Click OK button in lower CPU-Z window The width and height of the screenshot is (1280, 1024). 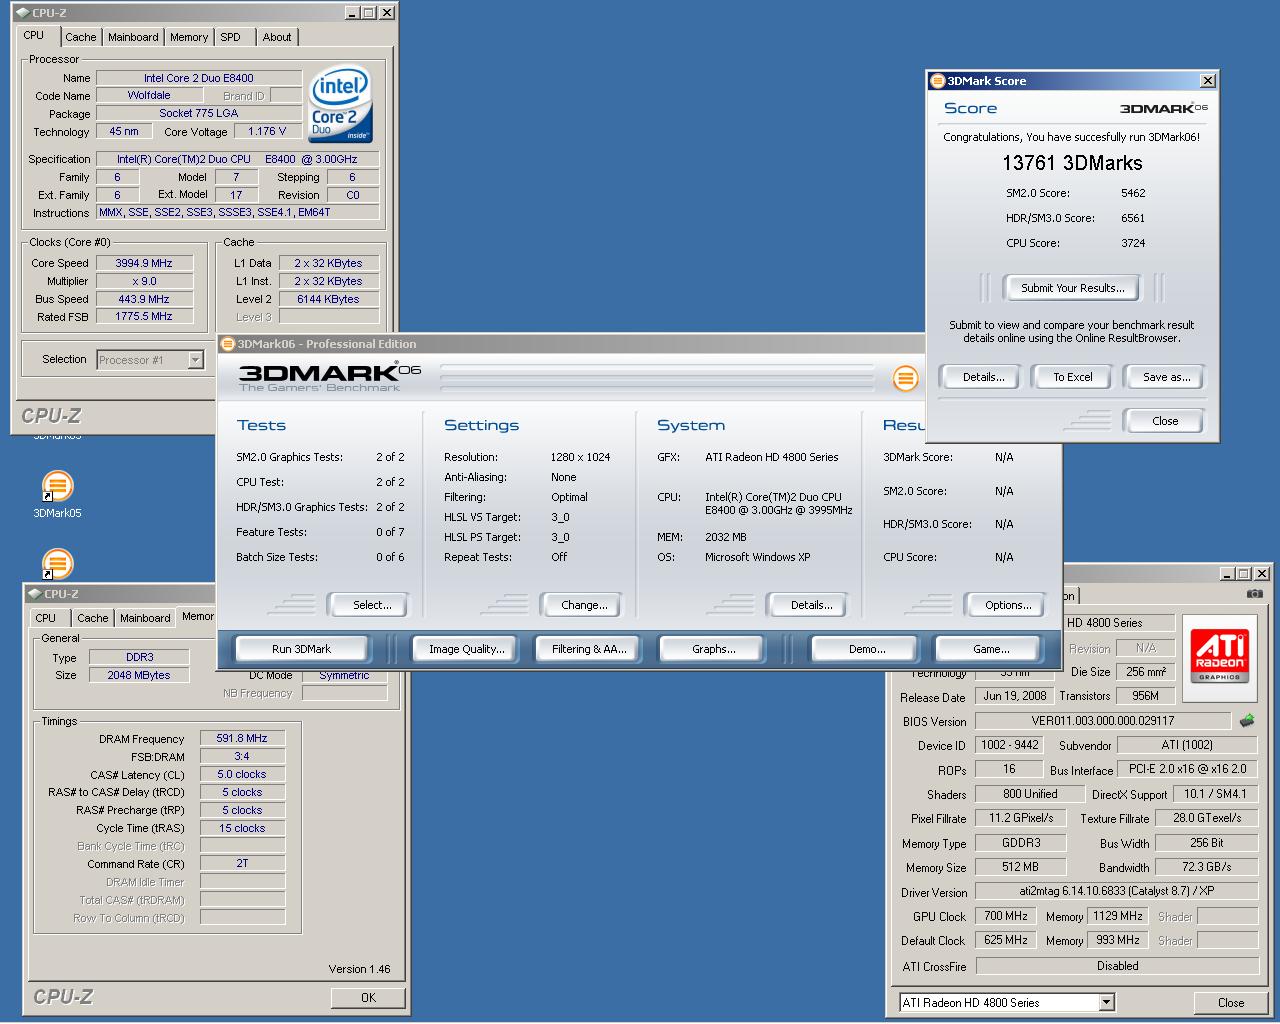[x=368, y=997]
